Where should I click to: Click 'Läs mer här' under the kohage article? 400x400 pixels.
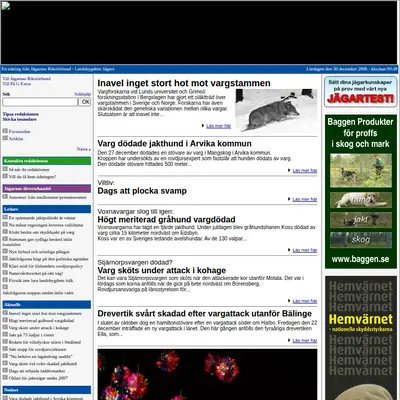click(305, 301)
